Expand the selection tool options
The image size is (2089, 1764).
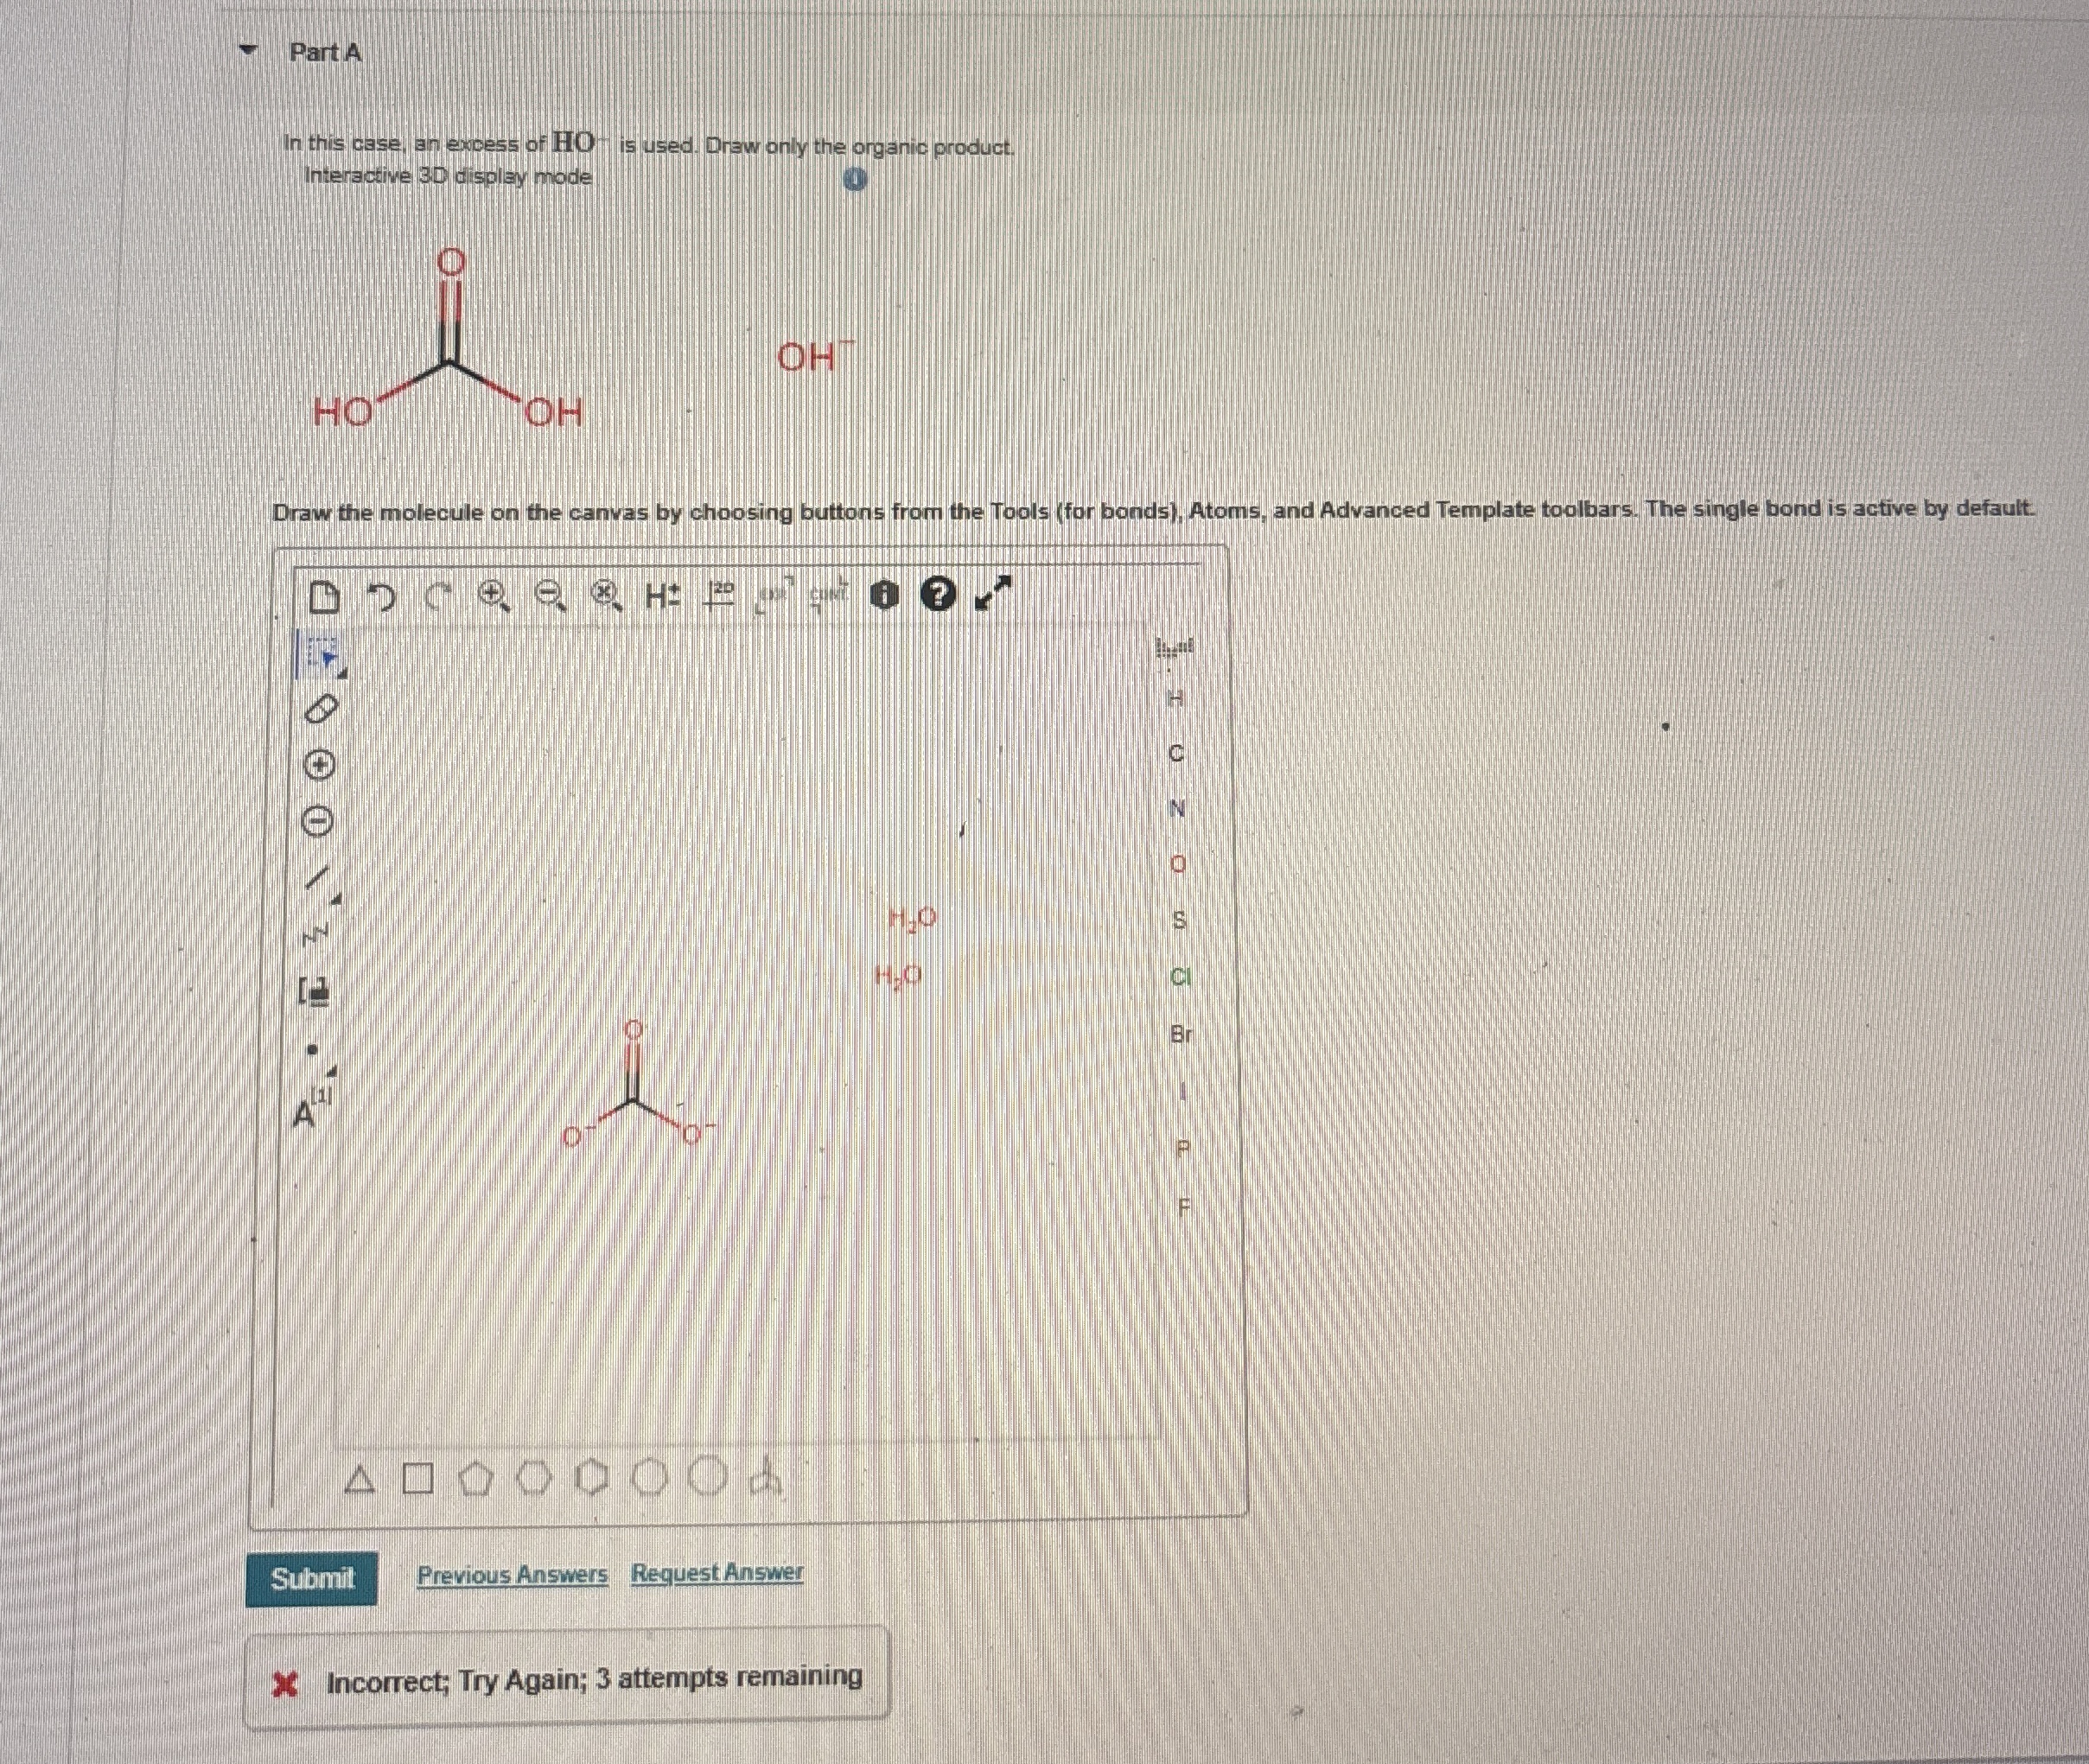tap(341, 673)
